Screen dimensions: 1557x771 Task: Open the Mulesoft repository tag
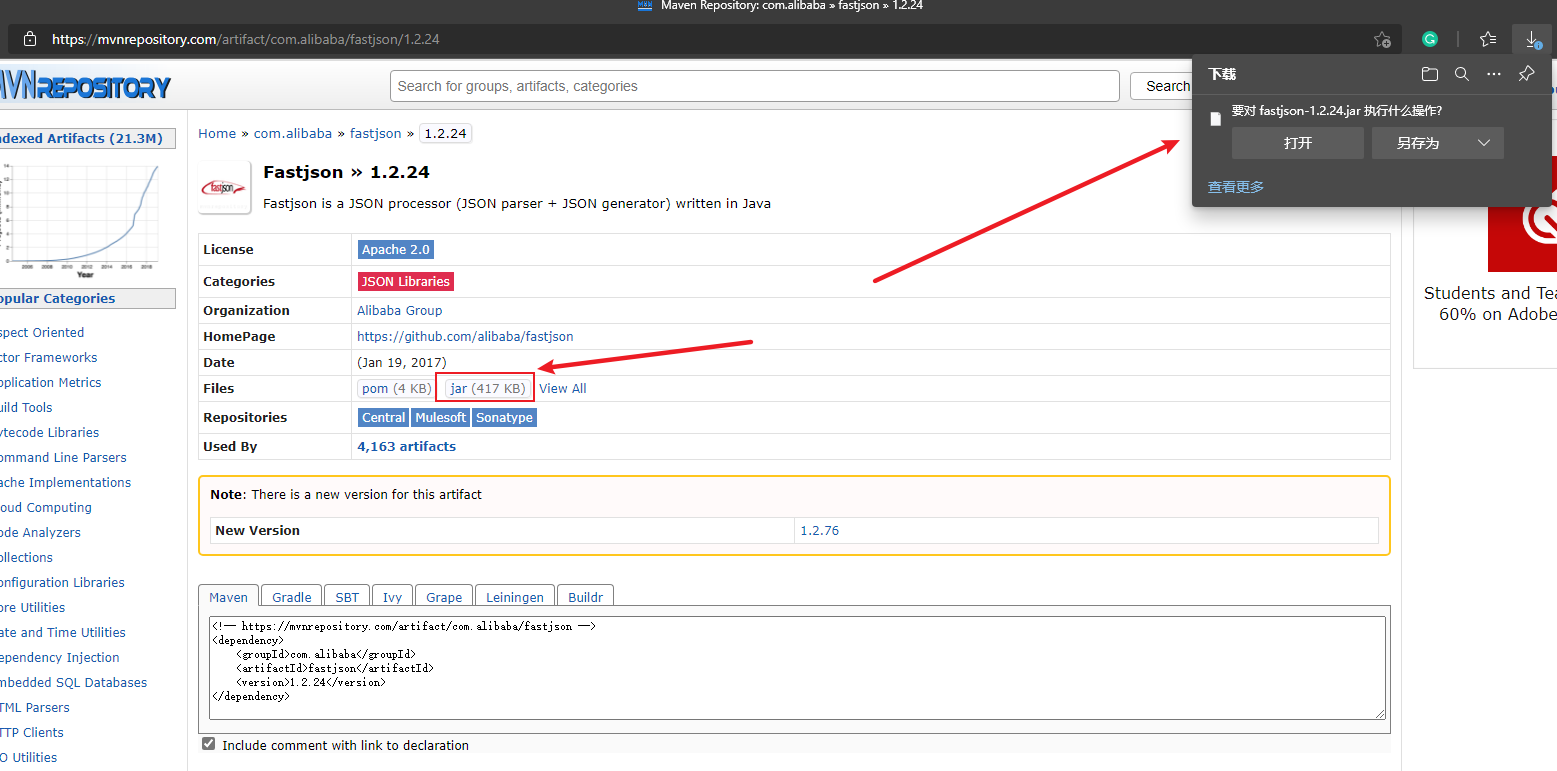pos(441,418)
